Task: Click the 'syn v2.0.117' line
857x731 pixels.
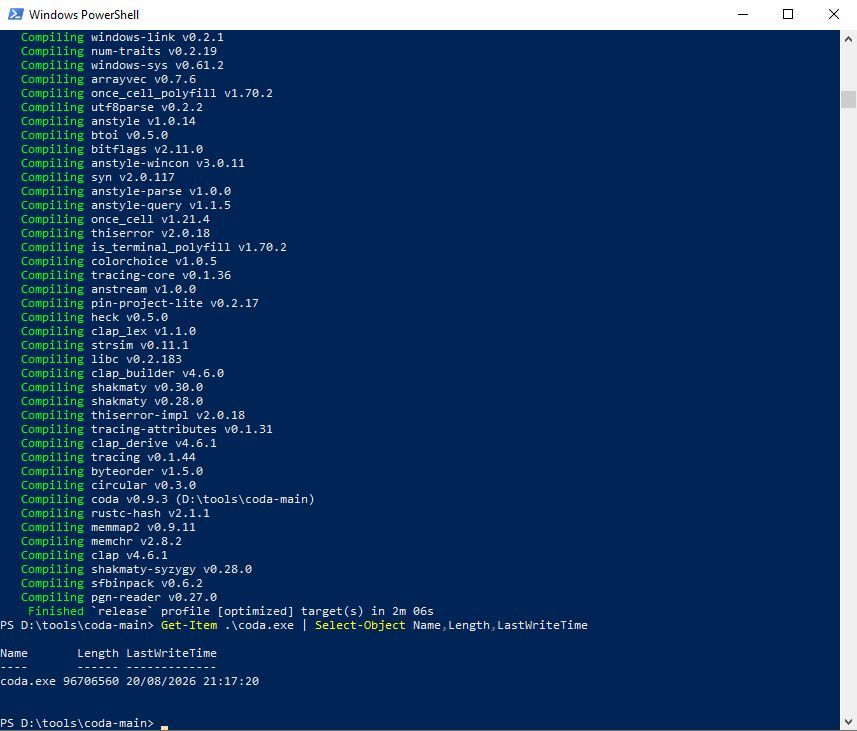Action: click(98, 177)
